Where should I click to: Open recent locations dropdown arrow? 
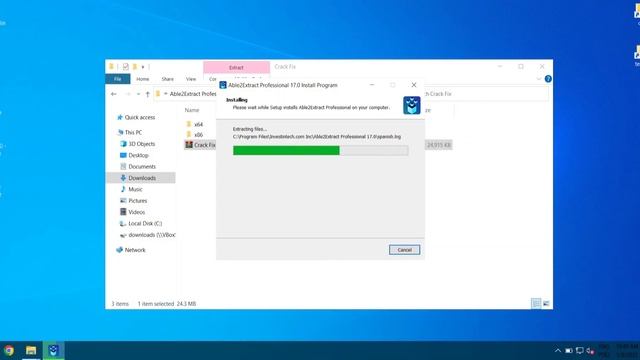tap(138, 94)
